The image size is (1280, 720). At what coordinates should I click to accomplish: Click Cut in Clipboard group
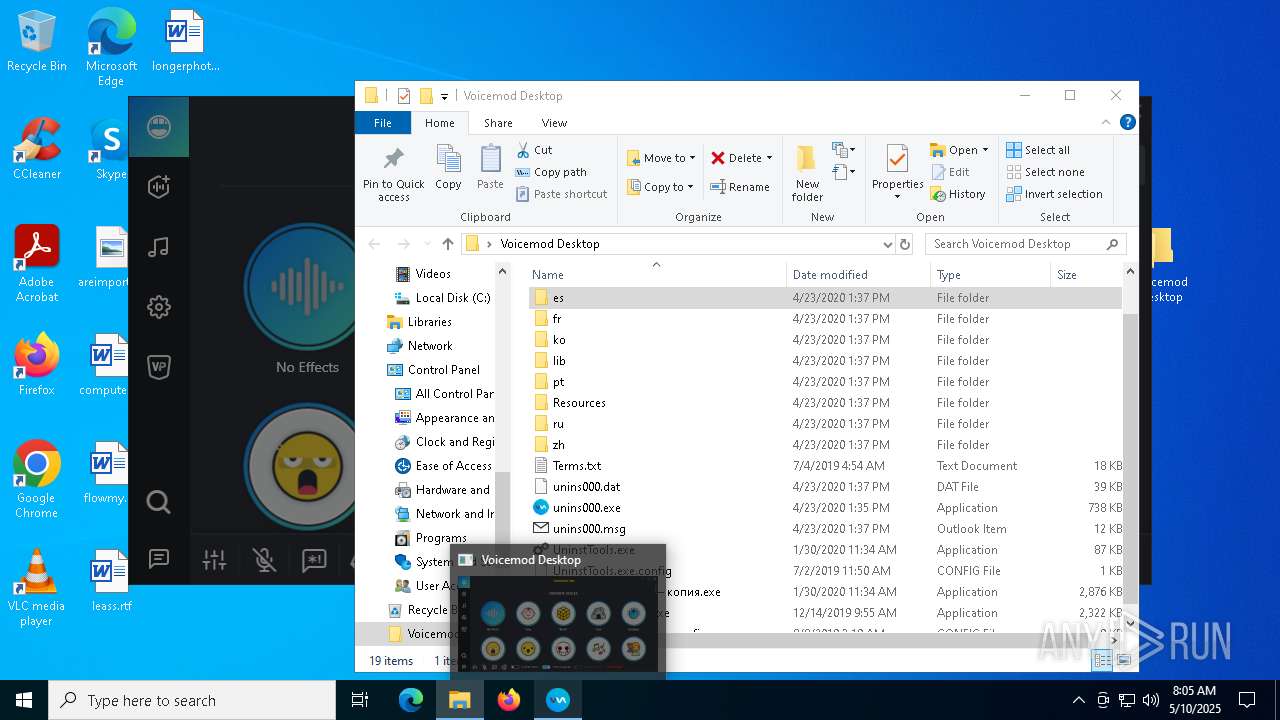534,150
